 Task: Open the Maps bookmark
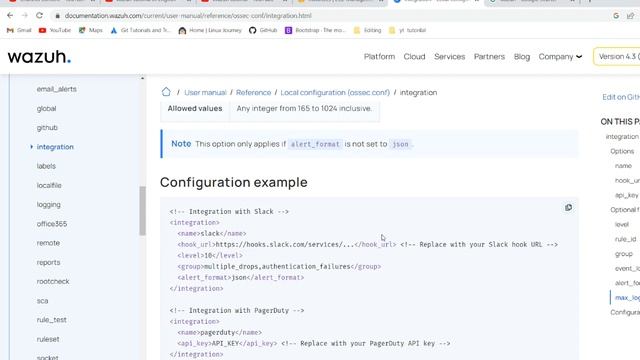pyautogui.click(x=91, y=30)
